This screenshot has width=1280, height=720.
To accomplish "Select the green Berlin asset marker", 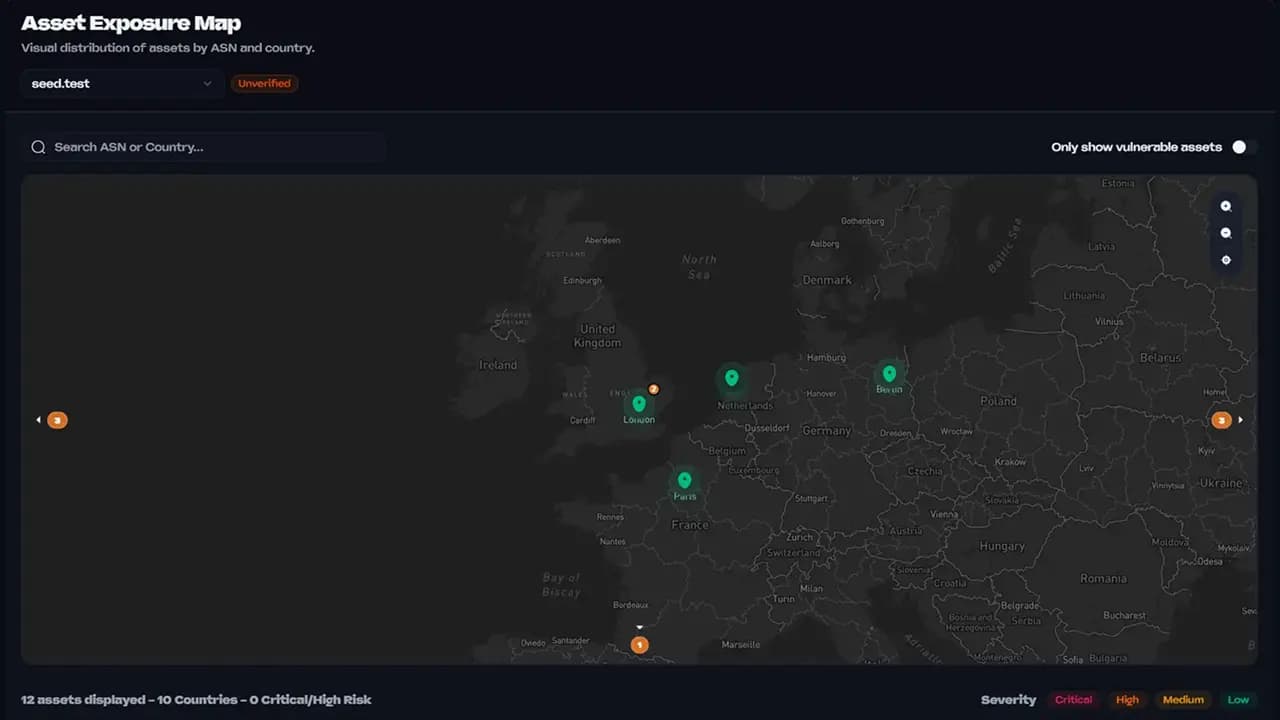I will pyautogui.click(x=888, y=374).
